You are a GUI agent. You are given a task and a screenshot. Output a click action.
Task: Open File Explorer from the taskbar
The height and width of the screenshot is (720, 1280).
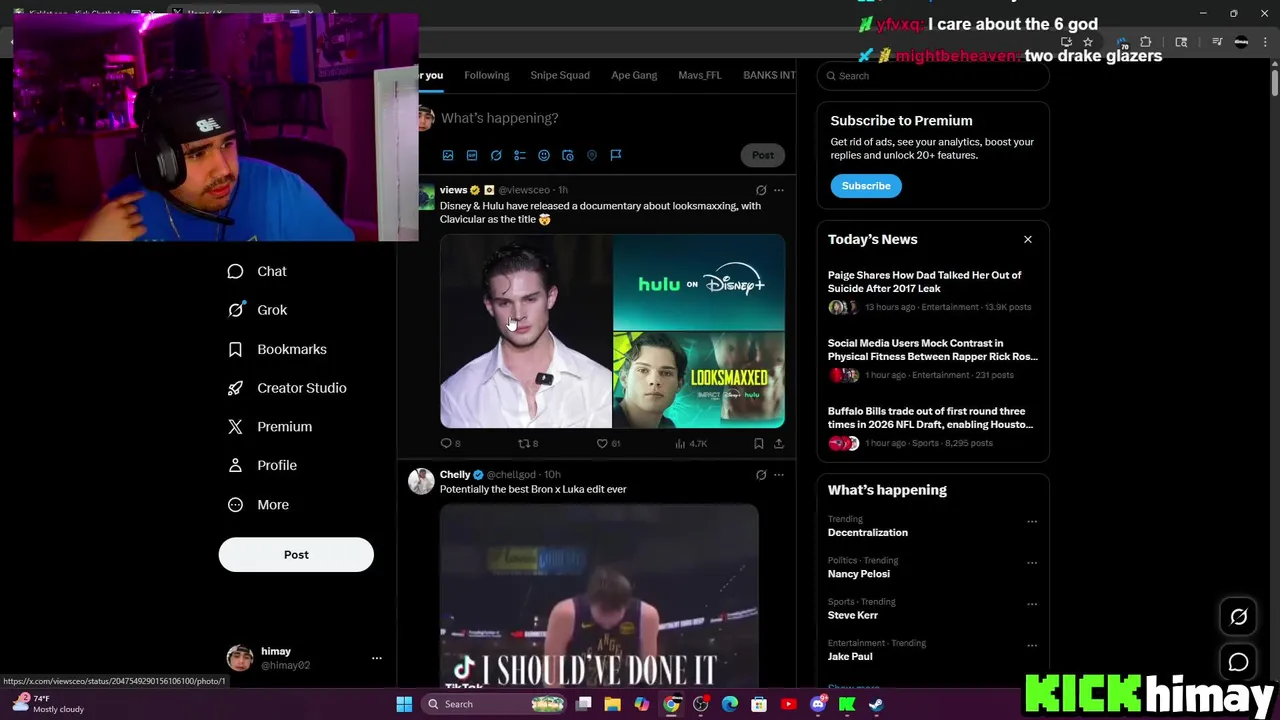(x=612, y=704)
